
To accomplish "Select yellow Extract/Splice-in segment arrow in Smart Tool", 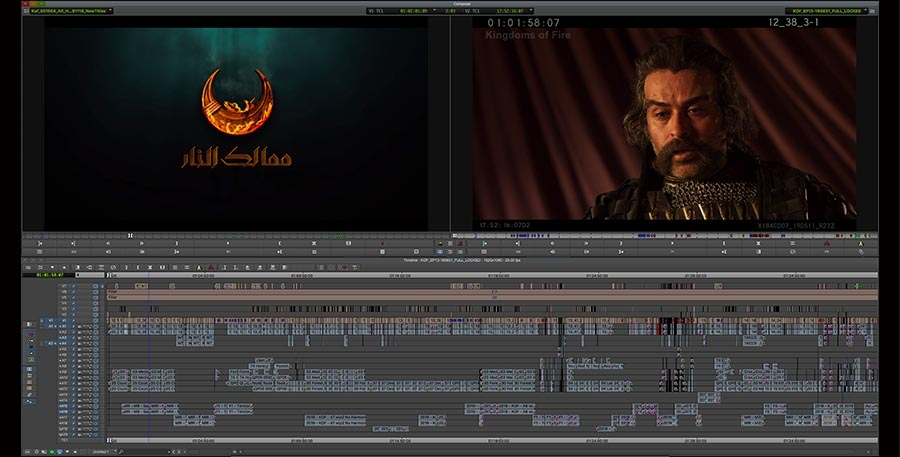I will (31, 340).
